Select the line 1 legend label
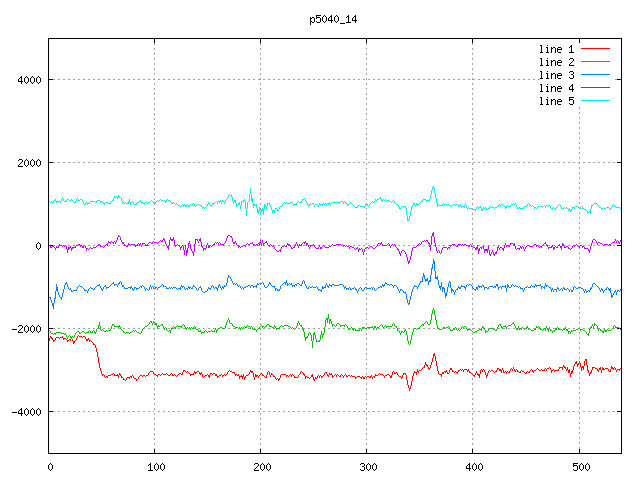Image resolution: width=640 pixels, height=480 pixels. pos(556,49)
